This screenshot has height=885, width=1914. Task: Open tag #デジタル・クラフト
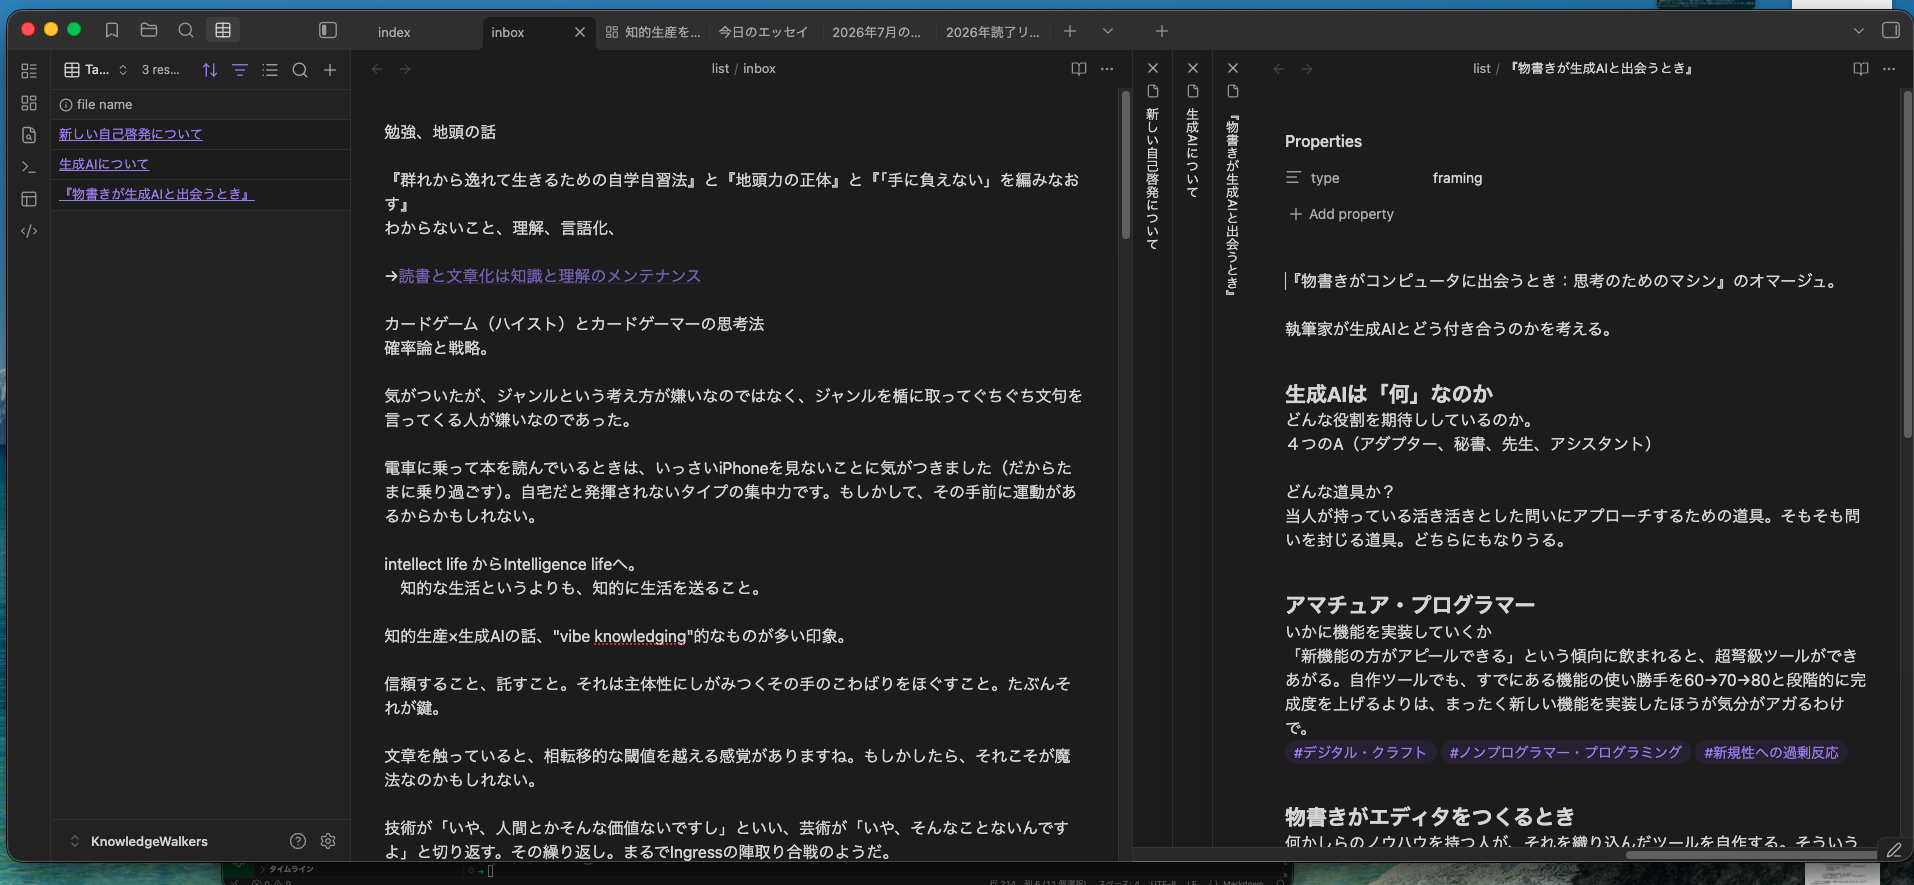click(1360, 753)
